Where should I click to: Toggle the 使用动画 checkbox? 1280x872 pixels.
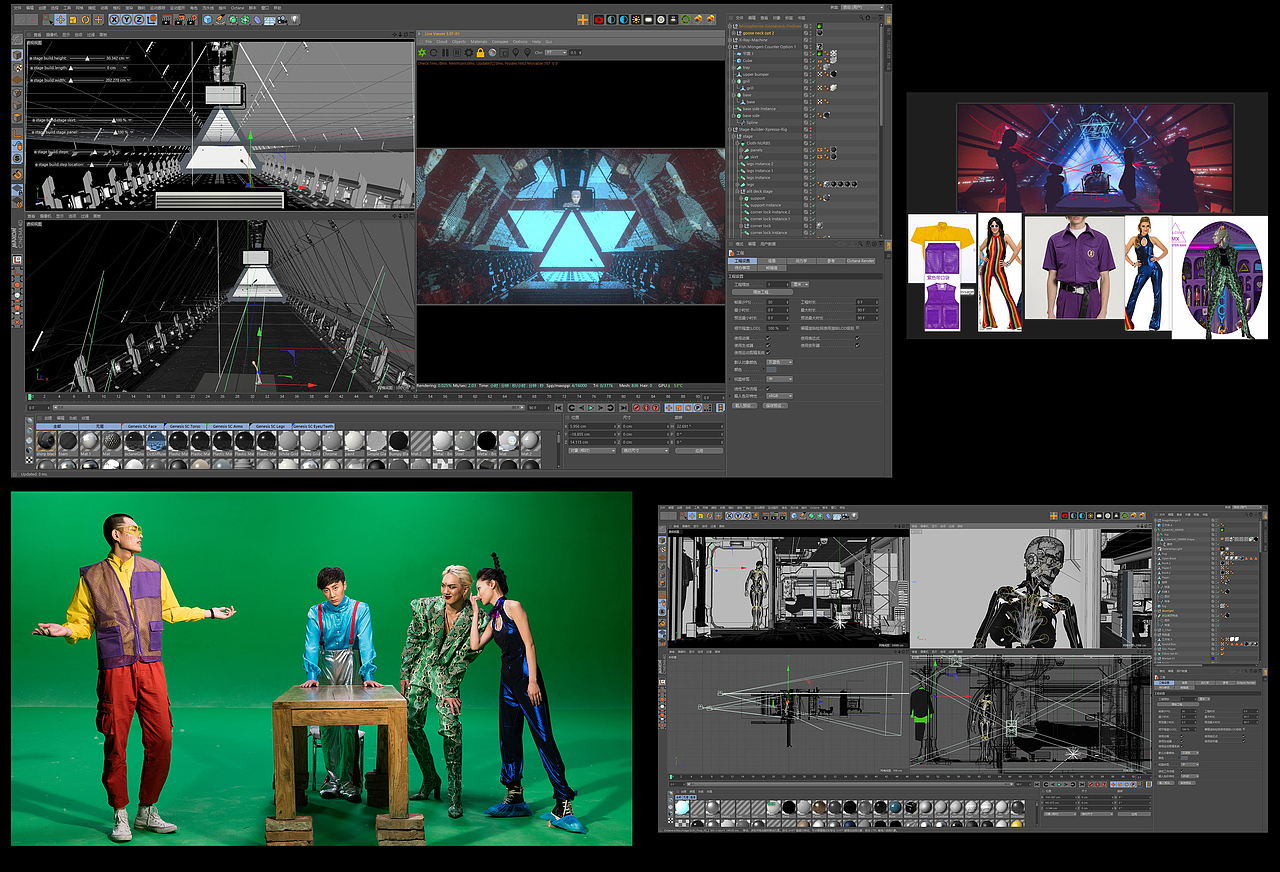point(768,338)
